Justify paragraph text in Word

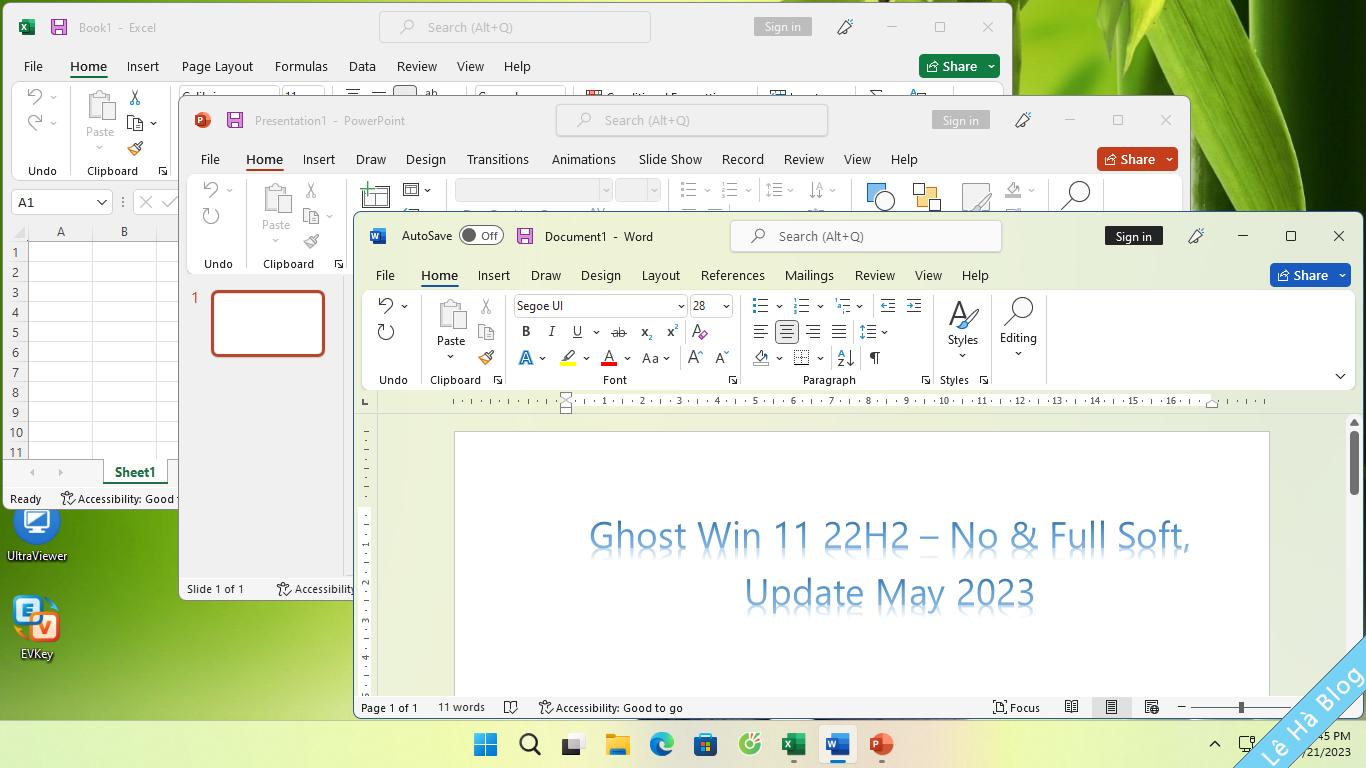pyautogui.click(x=839, y=332)
